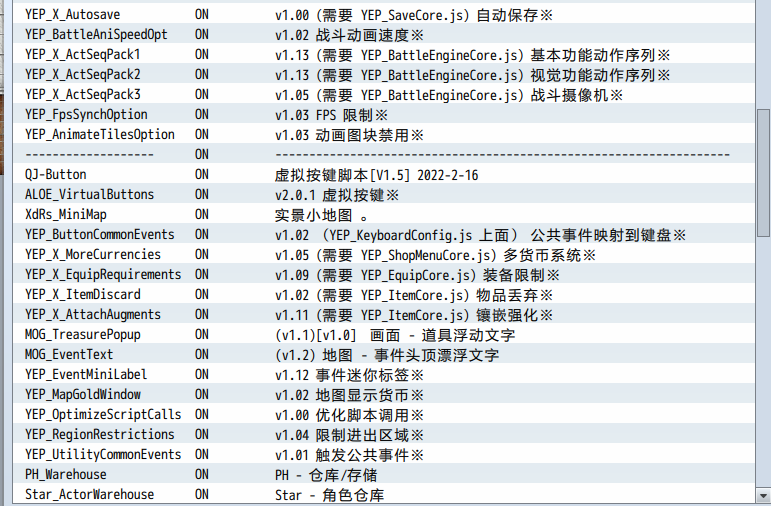Select the YEP_X_Autosave plugin row
Screen dimensions: 771x506
tap(385, 15)
